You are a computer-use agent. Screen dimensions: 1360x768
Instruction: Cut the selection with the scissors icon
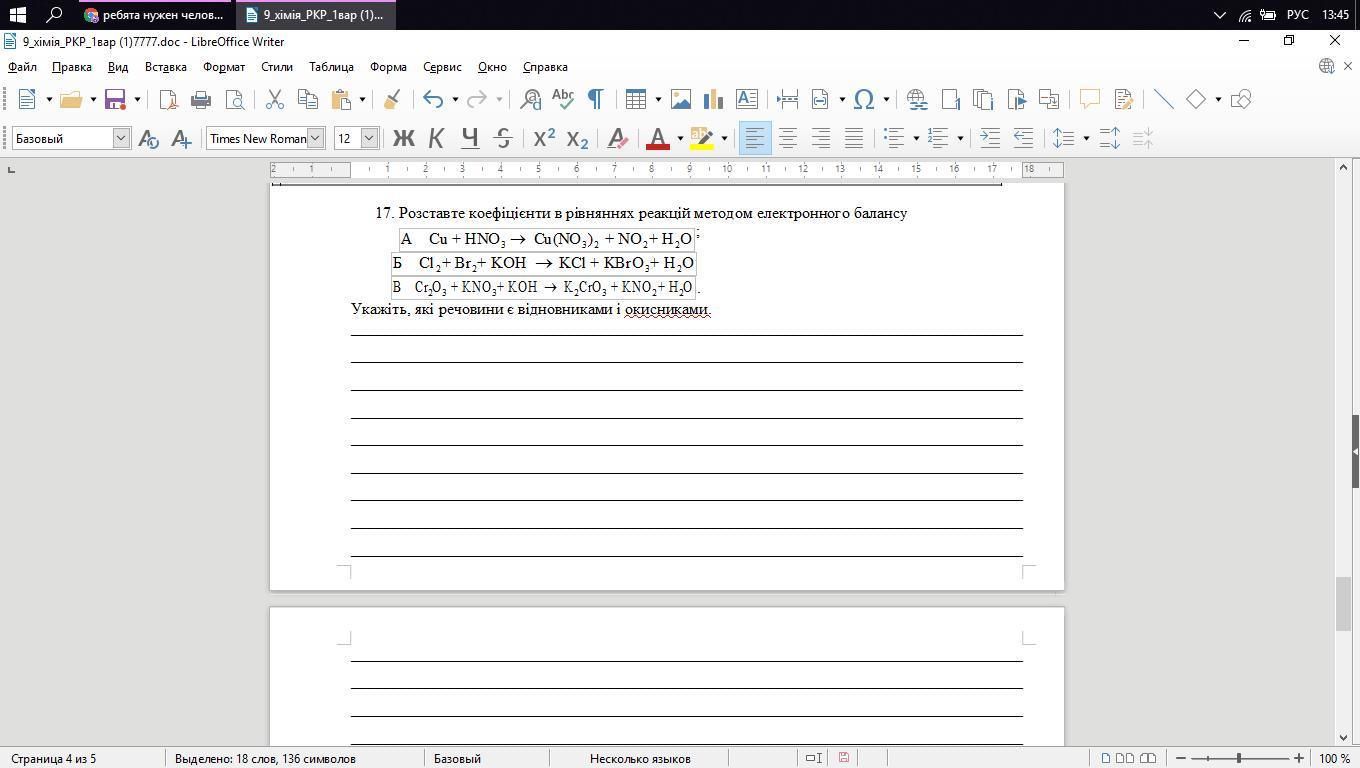tap(274, 99)
